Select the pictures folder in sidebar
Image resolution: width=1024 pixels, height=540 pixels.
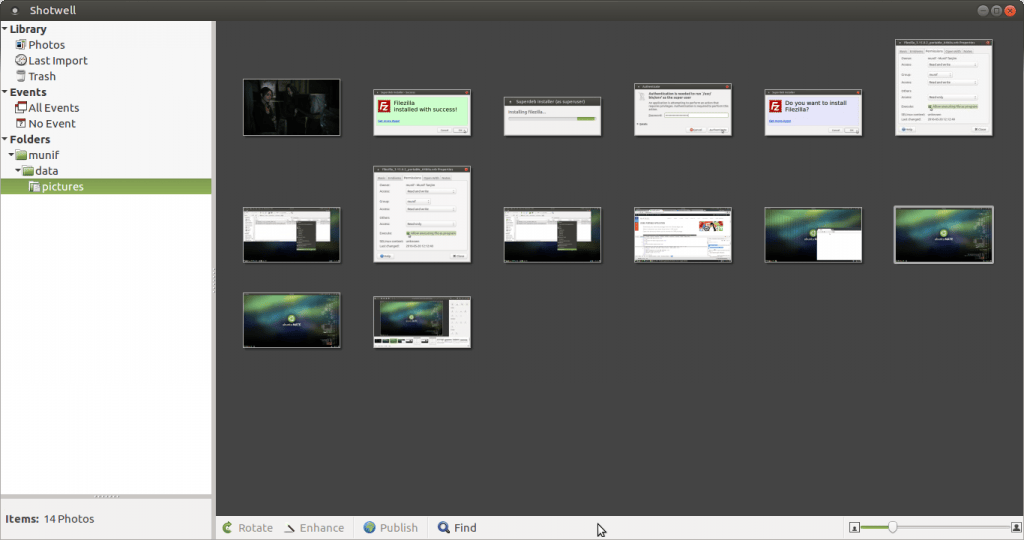click(62, 187)
